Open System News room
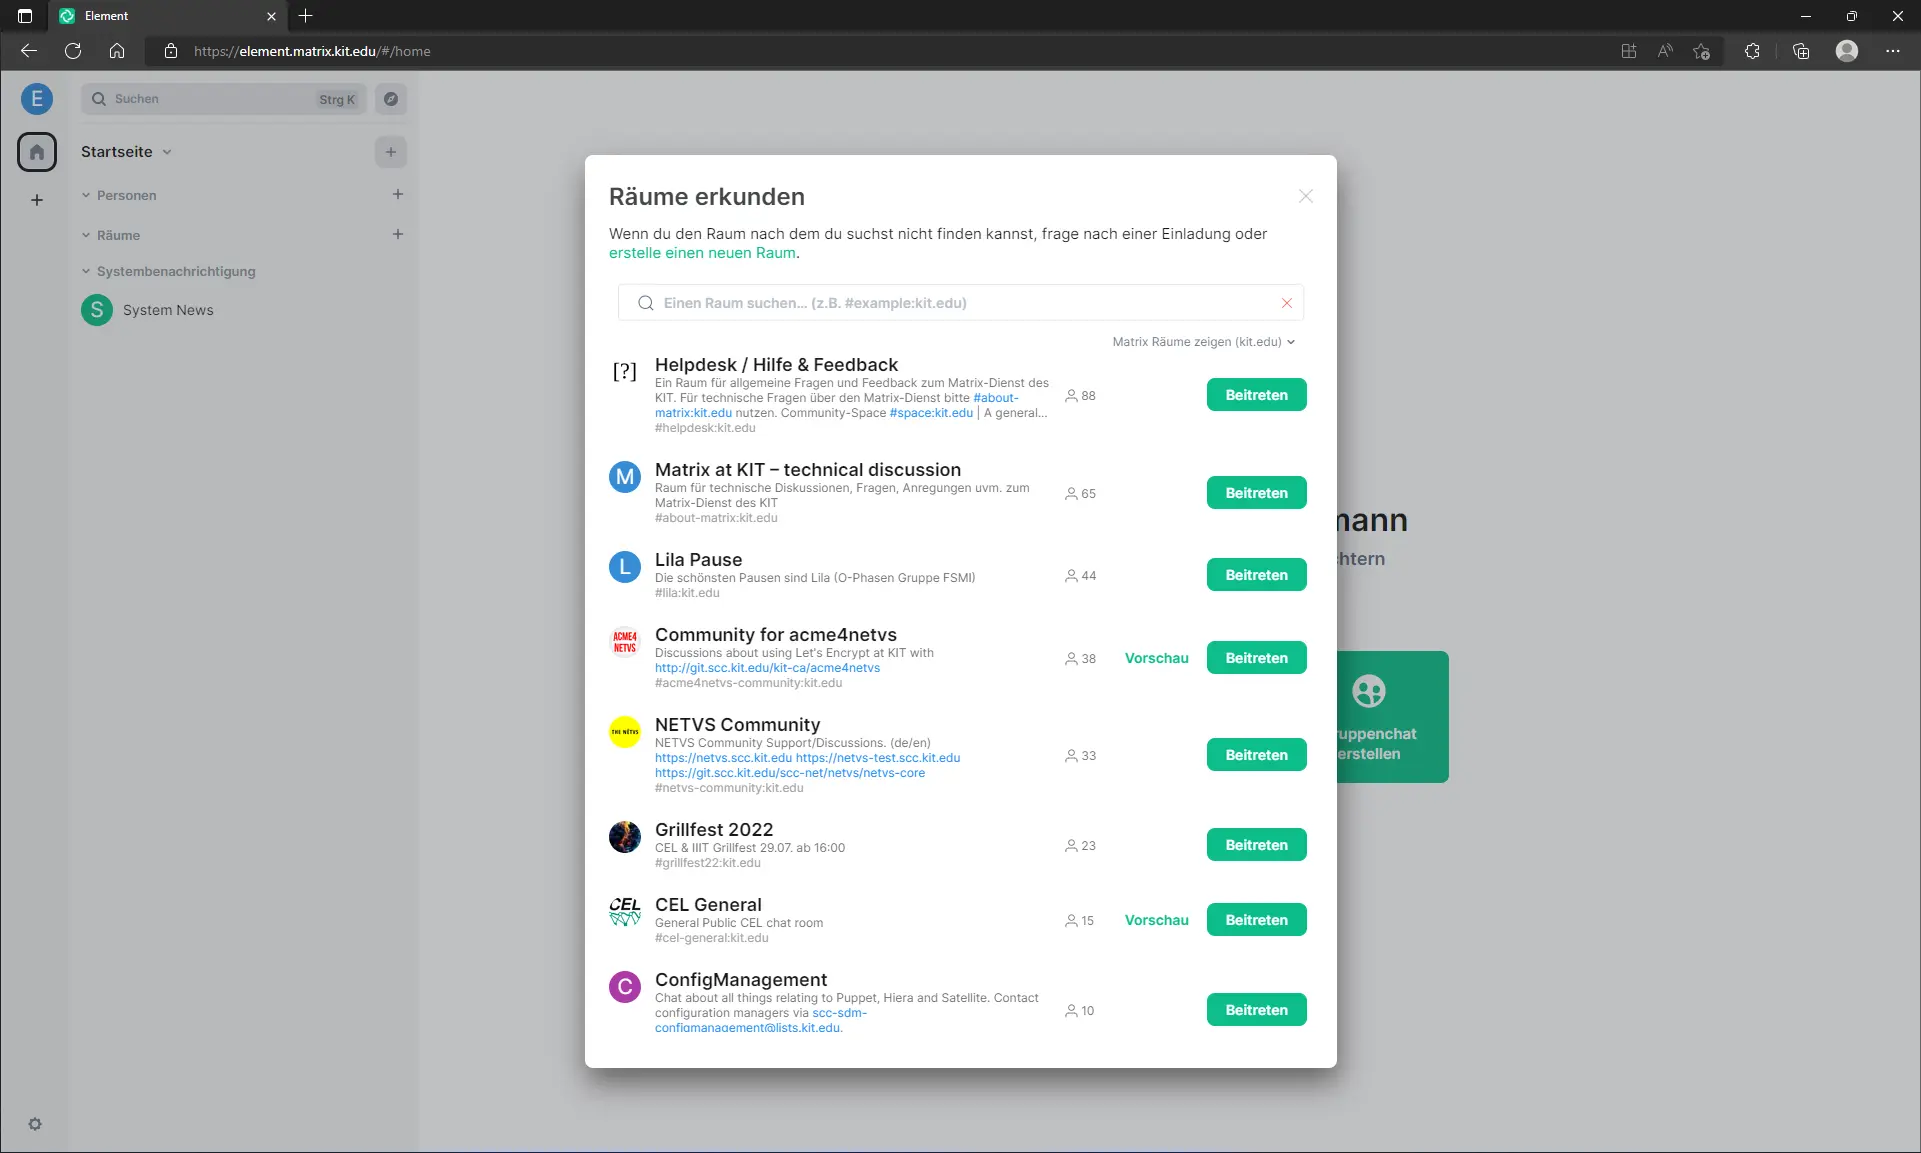This screenshot has height=1153, width=1921. (168, 310)
